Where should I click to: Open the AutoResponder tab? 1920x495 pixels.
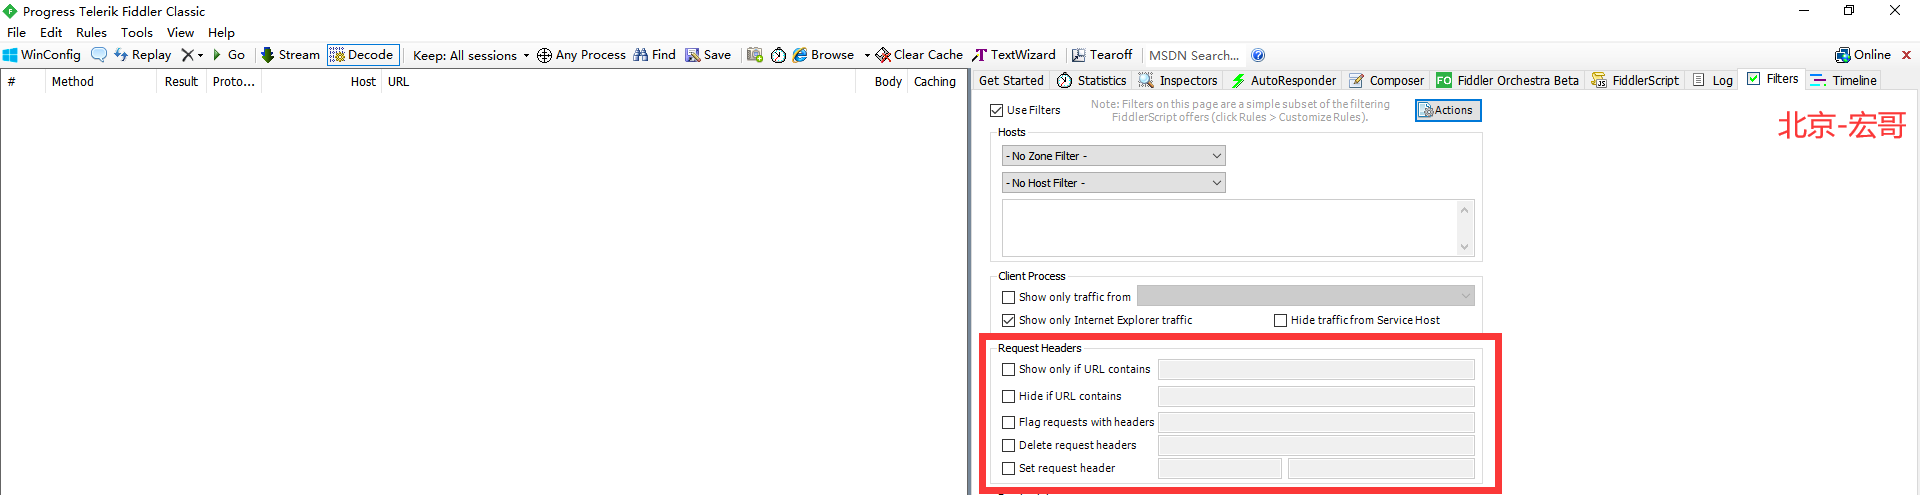(x=1284, y=80)
